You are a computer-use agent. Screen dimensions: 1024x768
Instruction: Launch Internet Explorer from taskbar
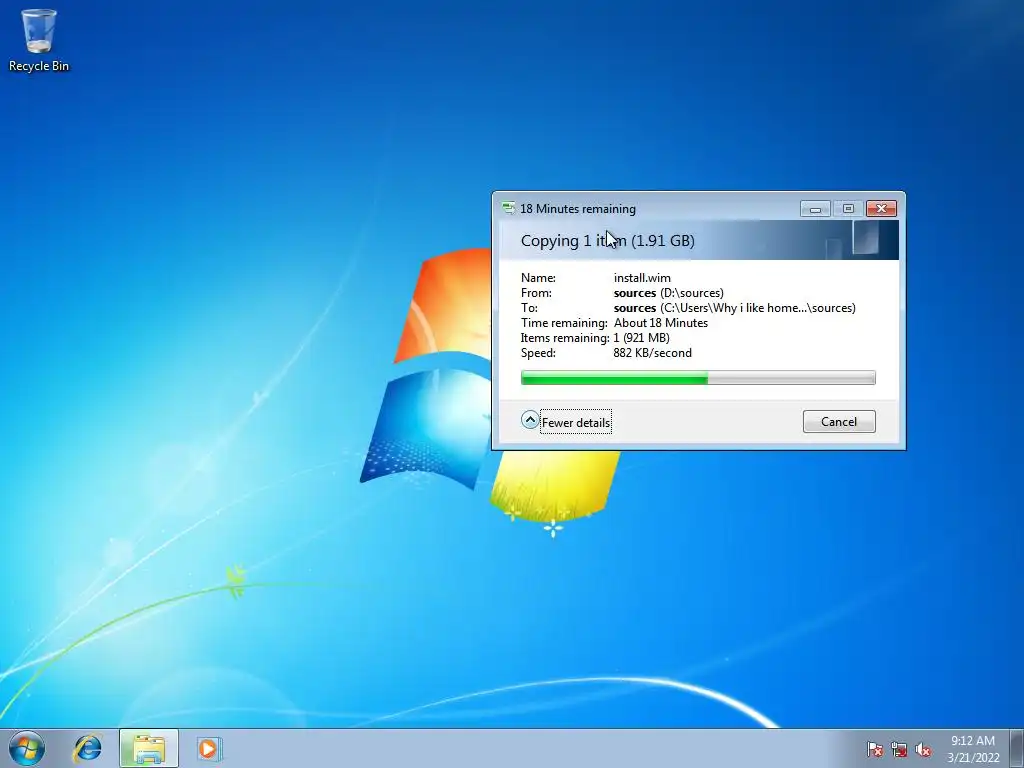[x=88, y=748]
